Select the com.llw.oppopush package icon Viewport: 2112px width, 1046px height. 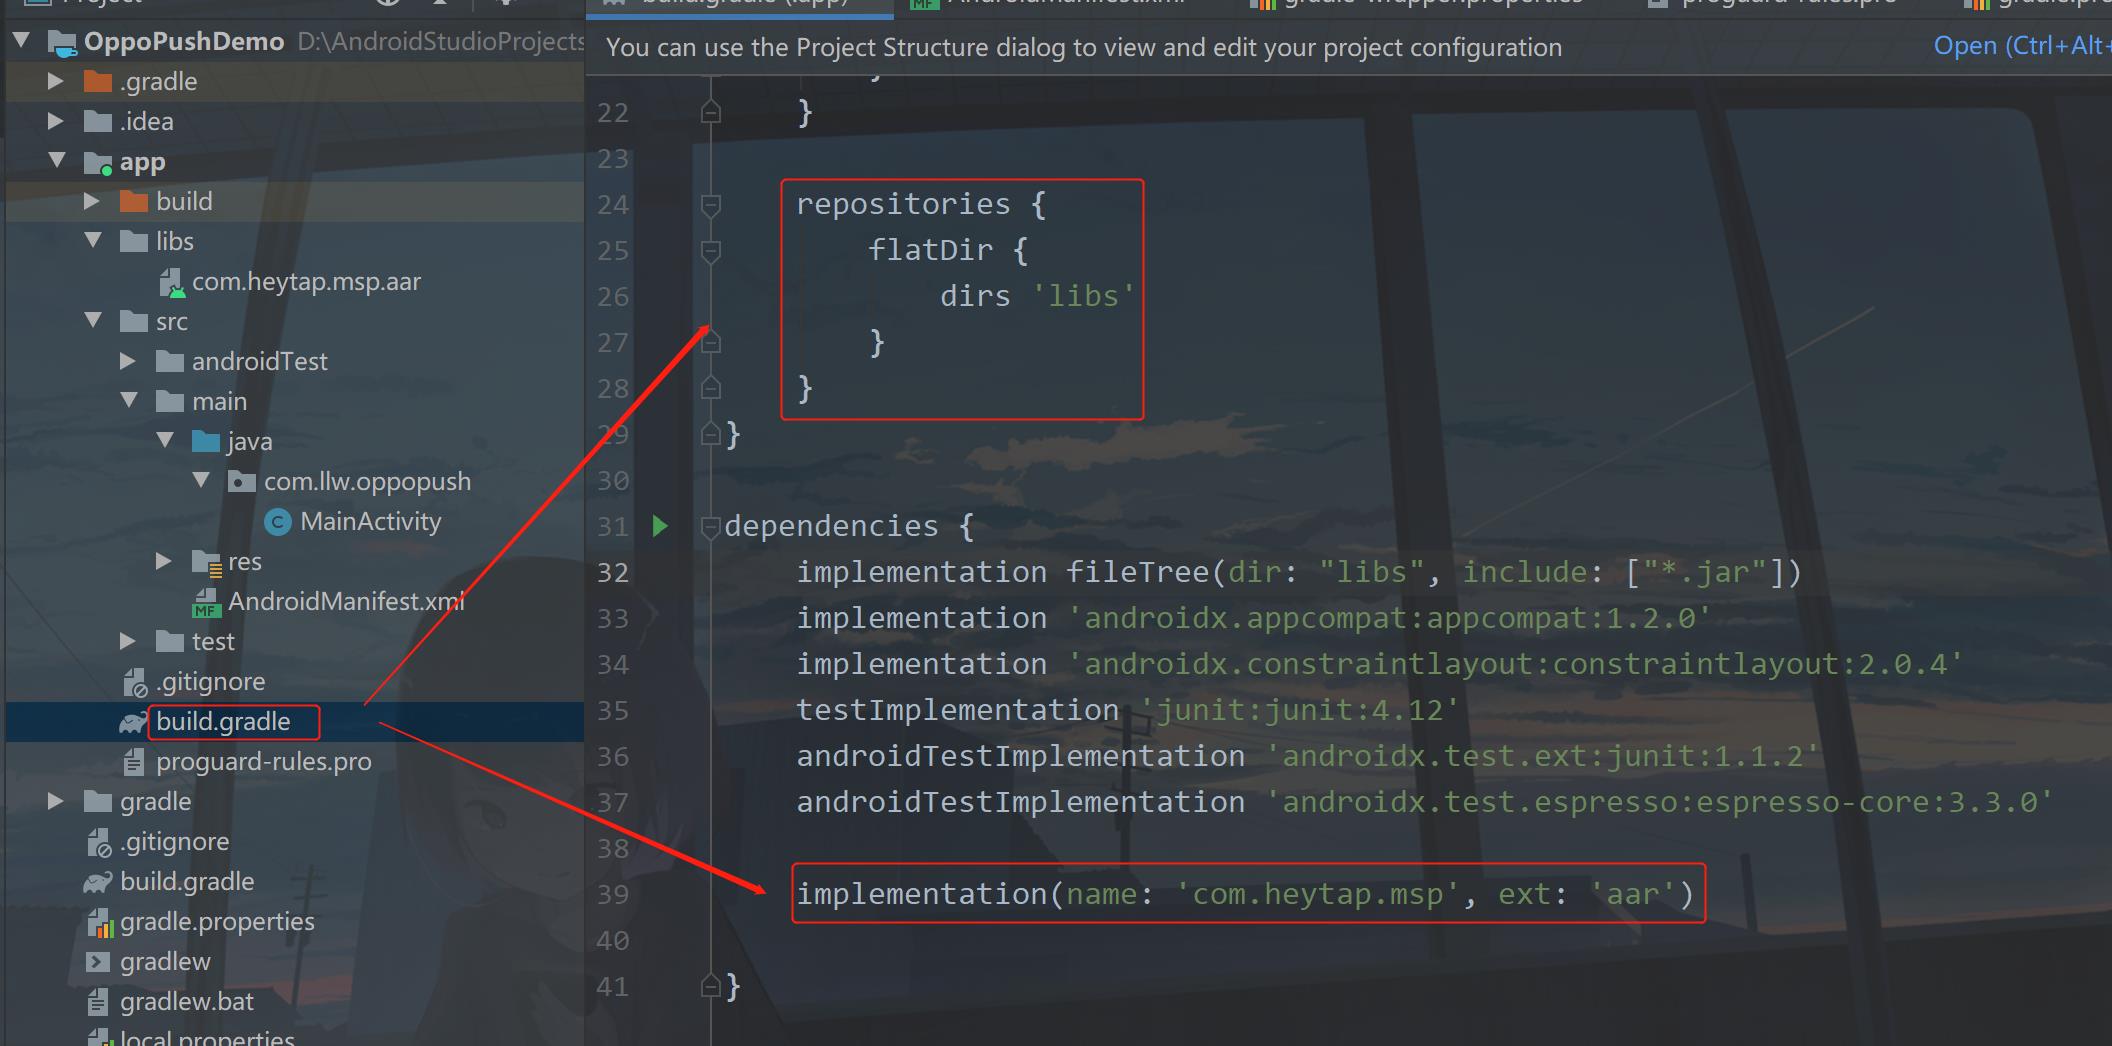242,481
